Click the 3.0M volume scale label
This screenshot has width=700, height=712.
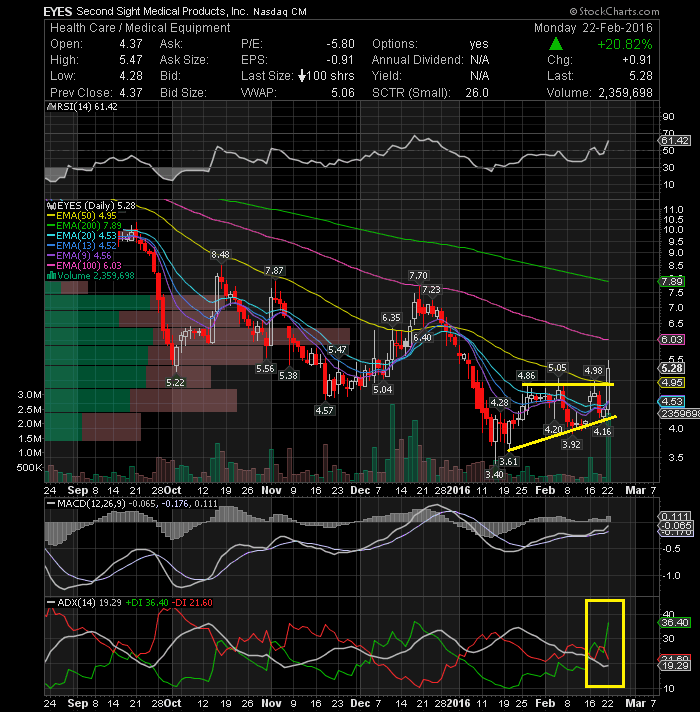pos(30,395)
